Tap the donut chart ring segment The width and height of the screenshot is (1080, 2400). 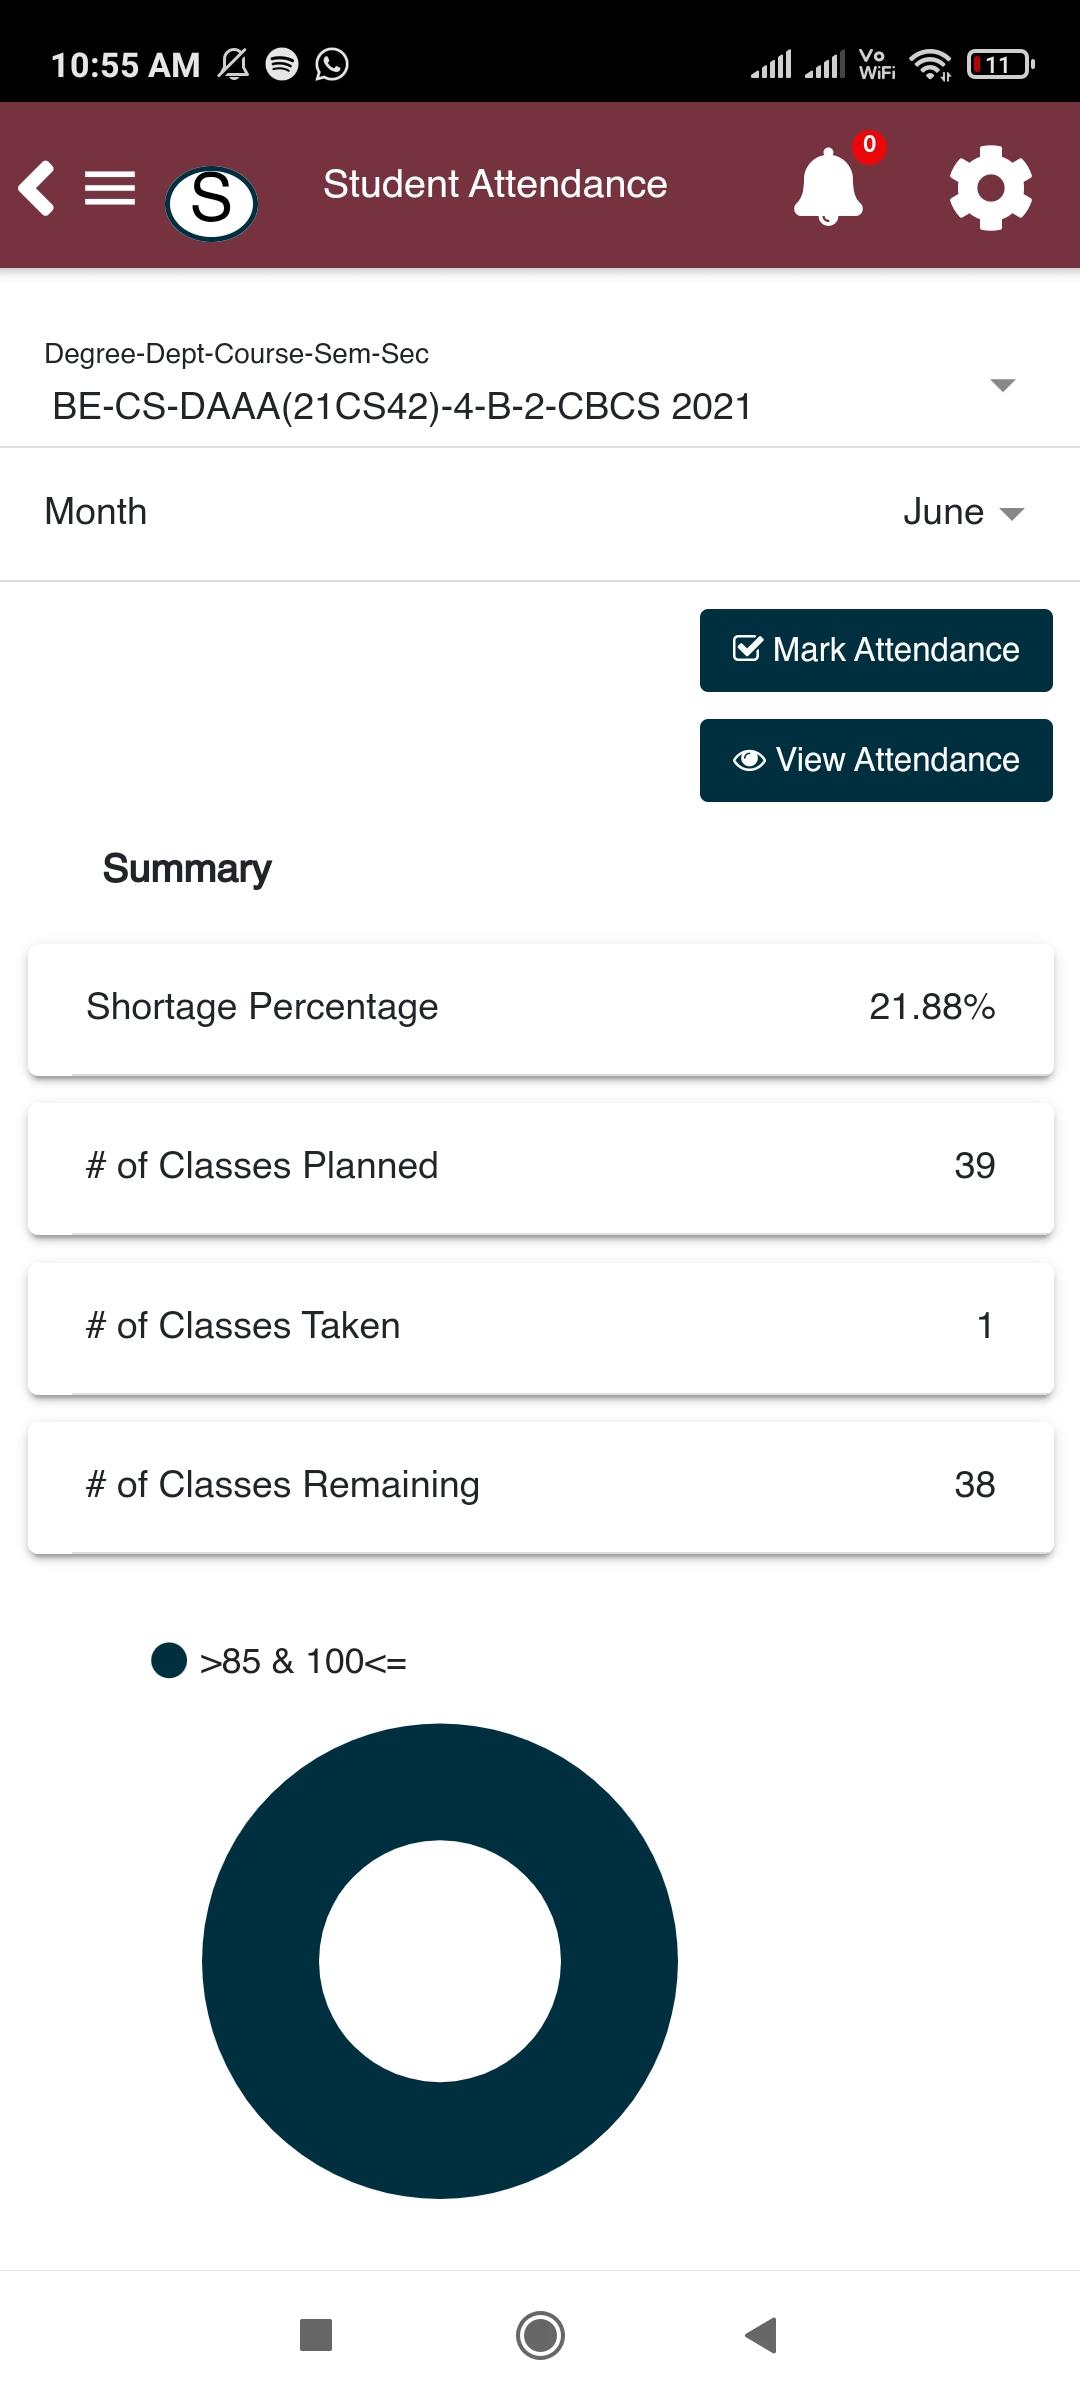440,1782
